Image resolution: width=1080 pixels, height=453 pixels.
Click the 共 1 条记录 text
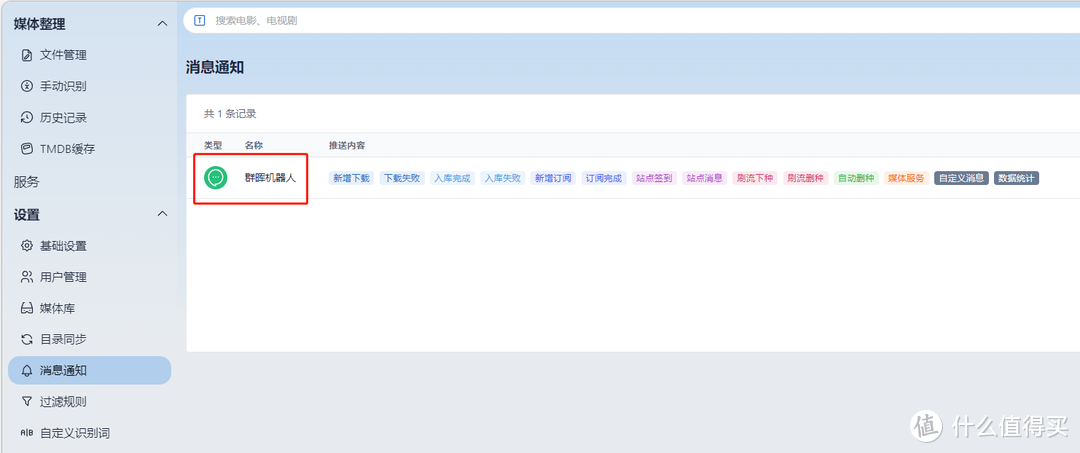pos(230,114)
